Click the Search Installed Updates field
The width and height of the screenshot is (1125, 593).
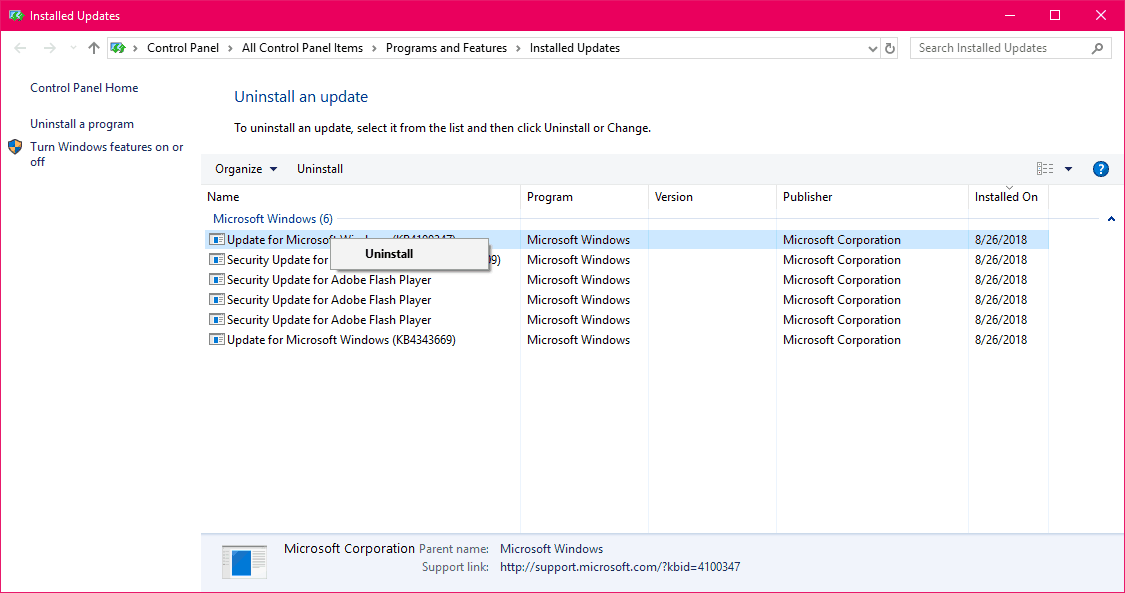point(1011,48)
